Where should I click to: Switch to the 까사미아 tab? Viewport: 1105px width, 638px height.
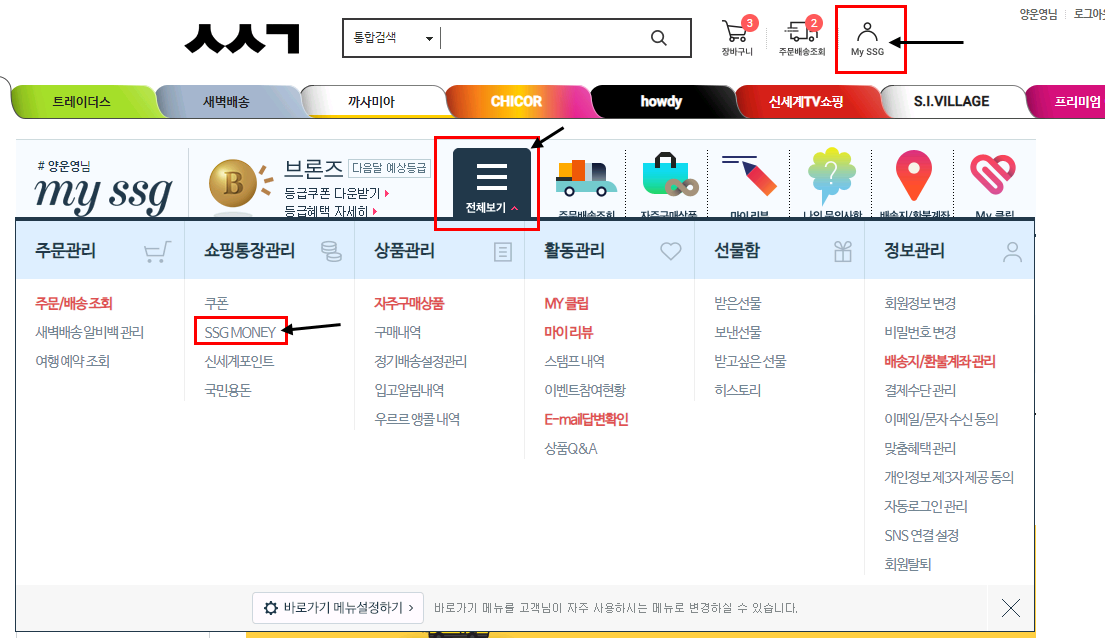coord(371,102)
